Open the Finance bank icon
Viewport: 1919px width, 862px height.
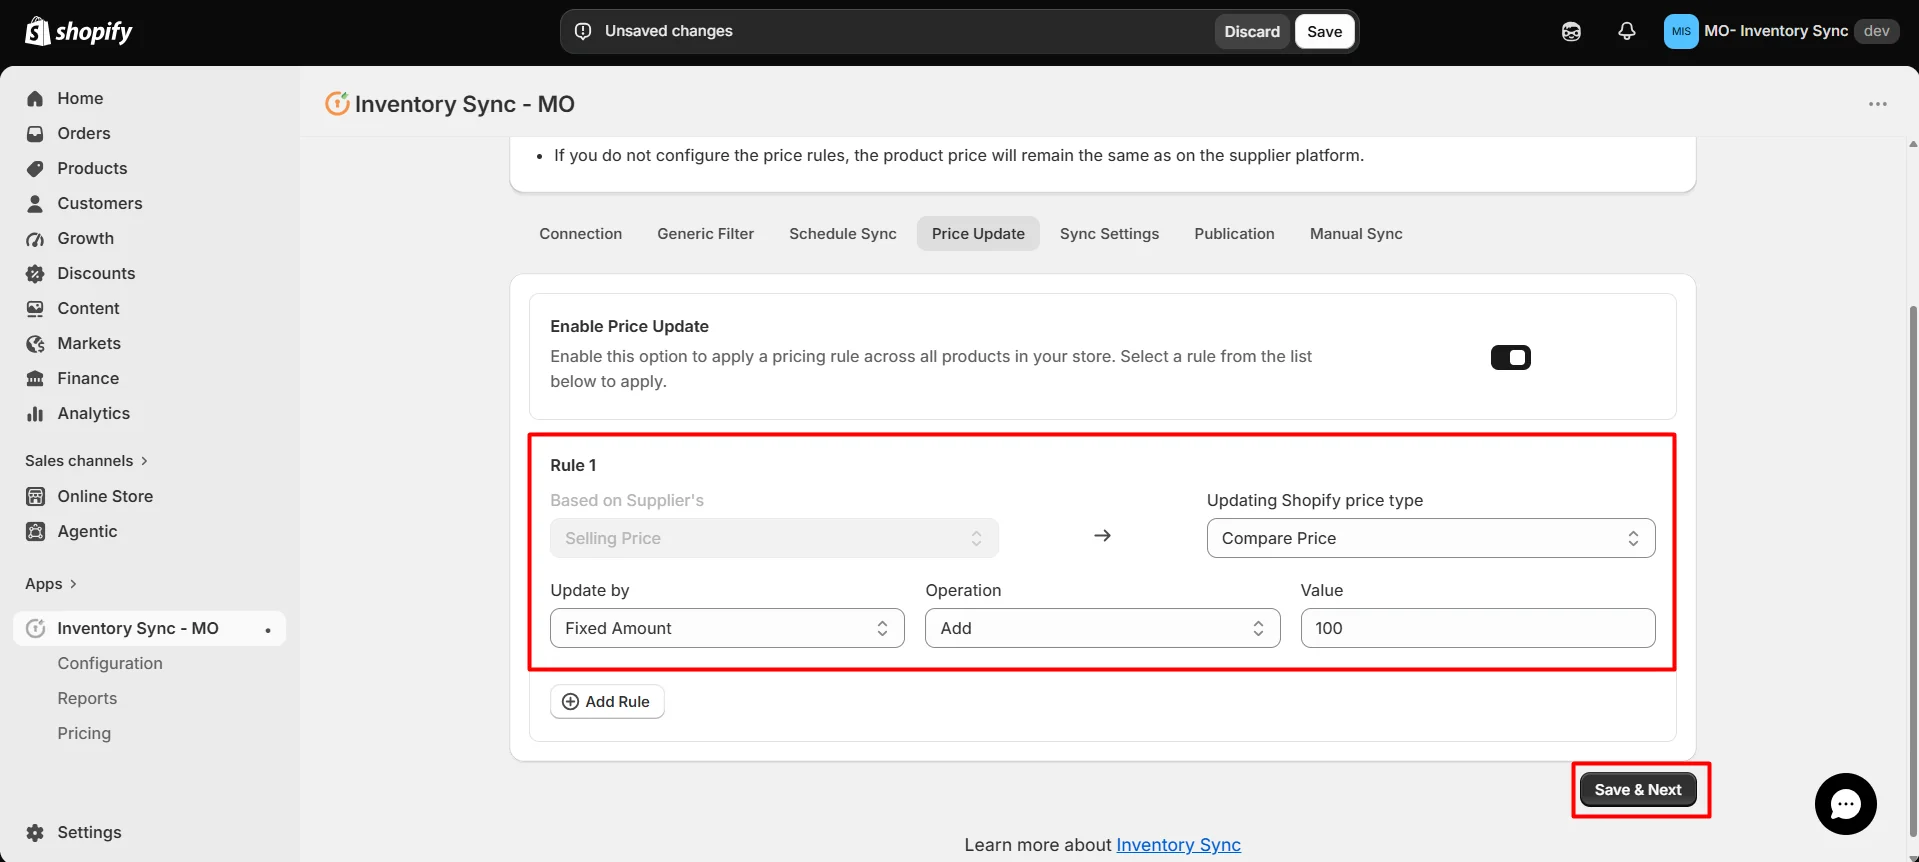[x=35, y=378]
